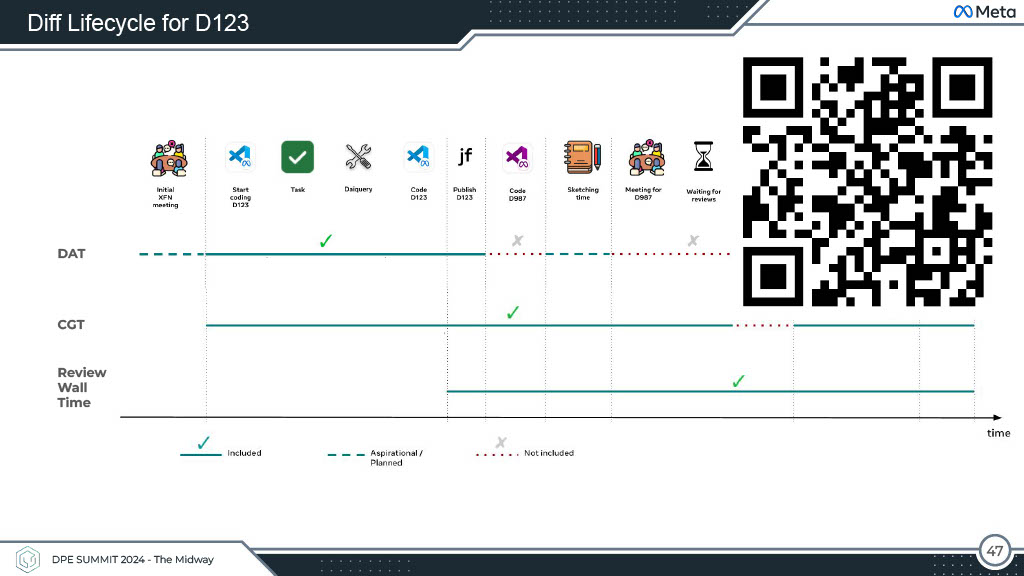The height and width of the screenshot is (576, 1024).
Task: Click the dotted red Not included legend line
Action: coord(497,455)
